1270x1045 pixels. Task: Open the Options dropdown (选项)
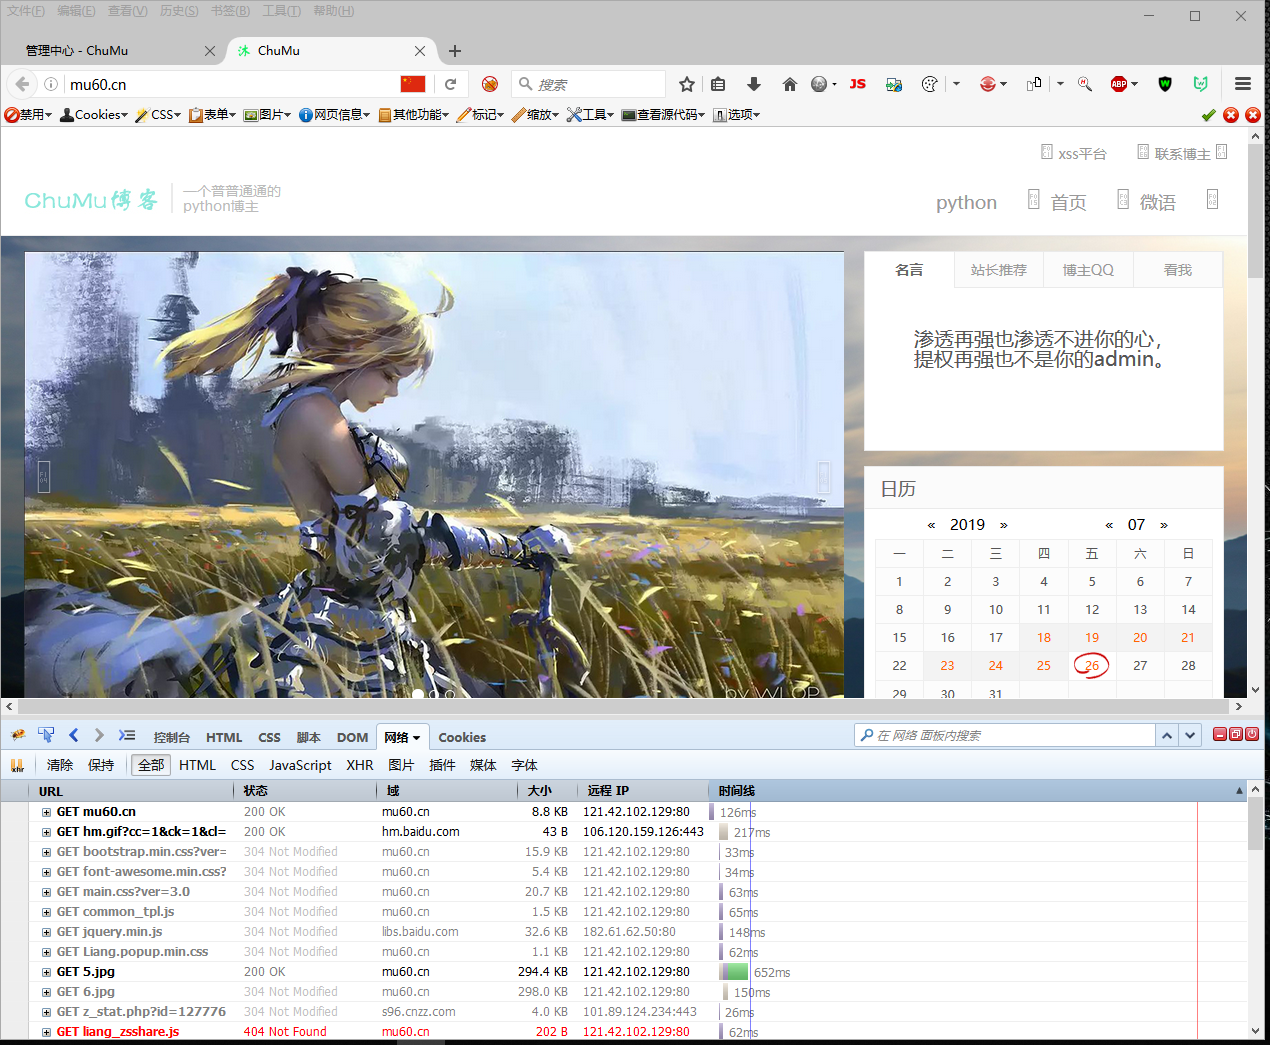737,115
